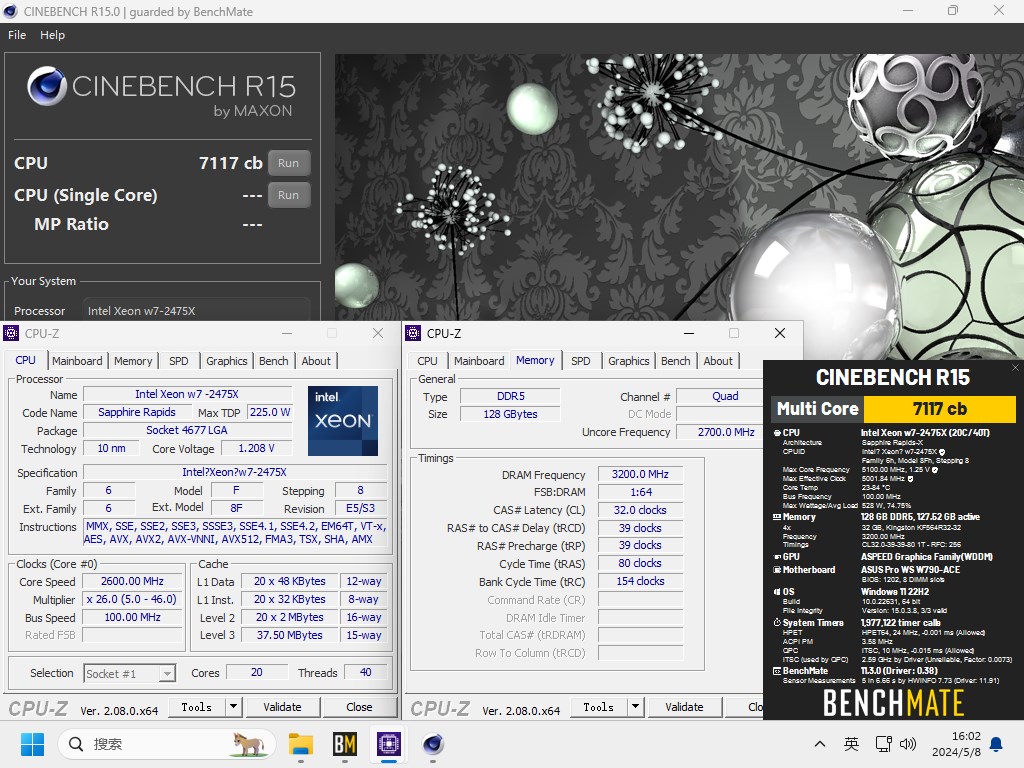The width and height of the screenshot is (1024, 768).
Task: Switch to CPU tab in the right CPU-Z window
Action: [x=427, y=360]
